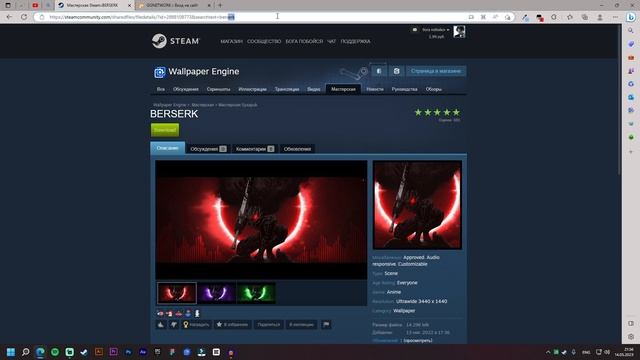
Task: Click the green Download button
Action: point(165,130)
